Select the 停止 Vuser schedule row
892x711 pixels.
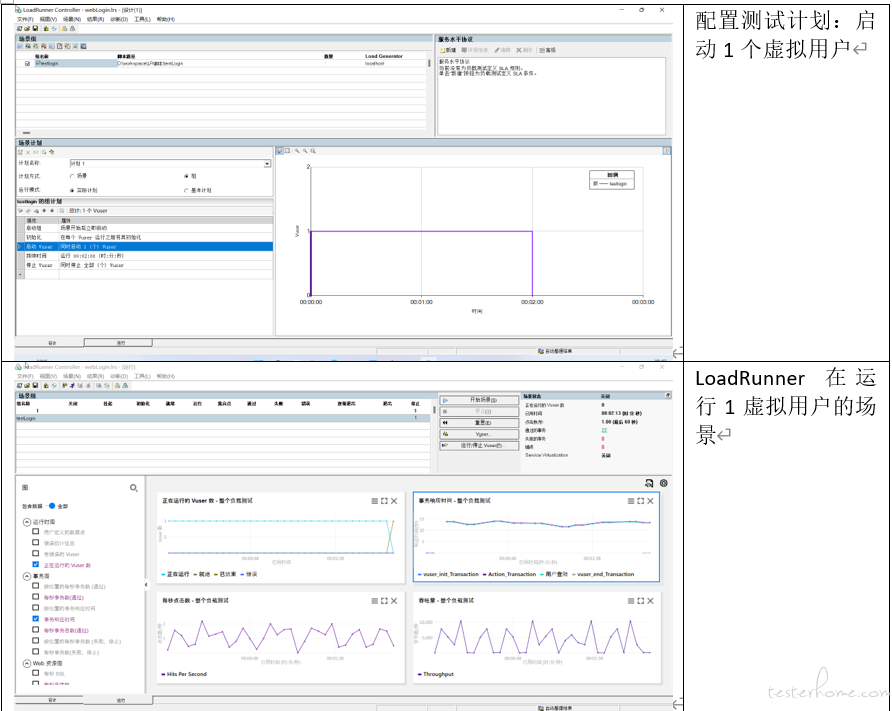point(144,265)
